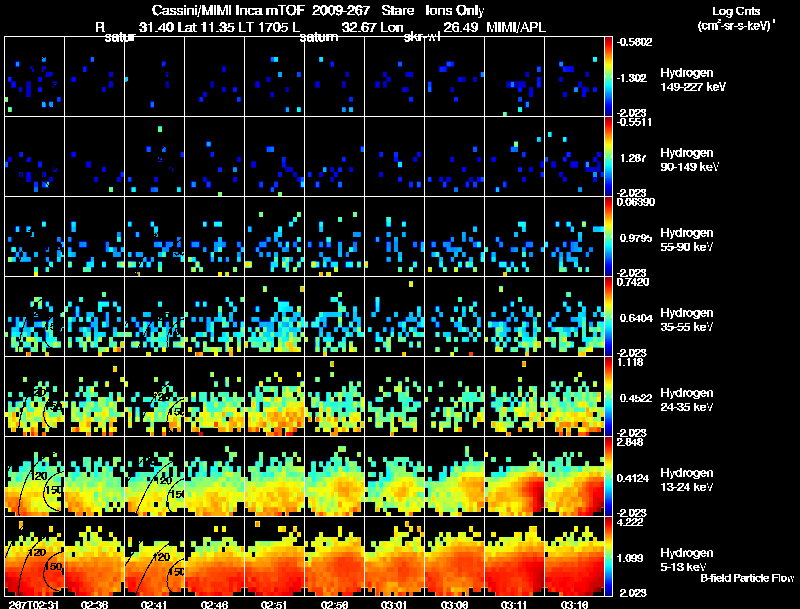
Task: Click color bar beside Hydrogen 24-35 keV row
Action: (x=610, y=397)
